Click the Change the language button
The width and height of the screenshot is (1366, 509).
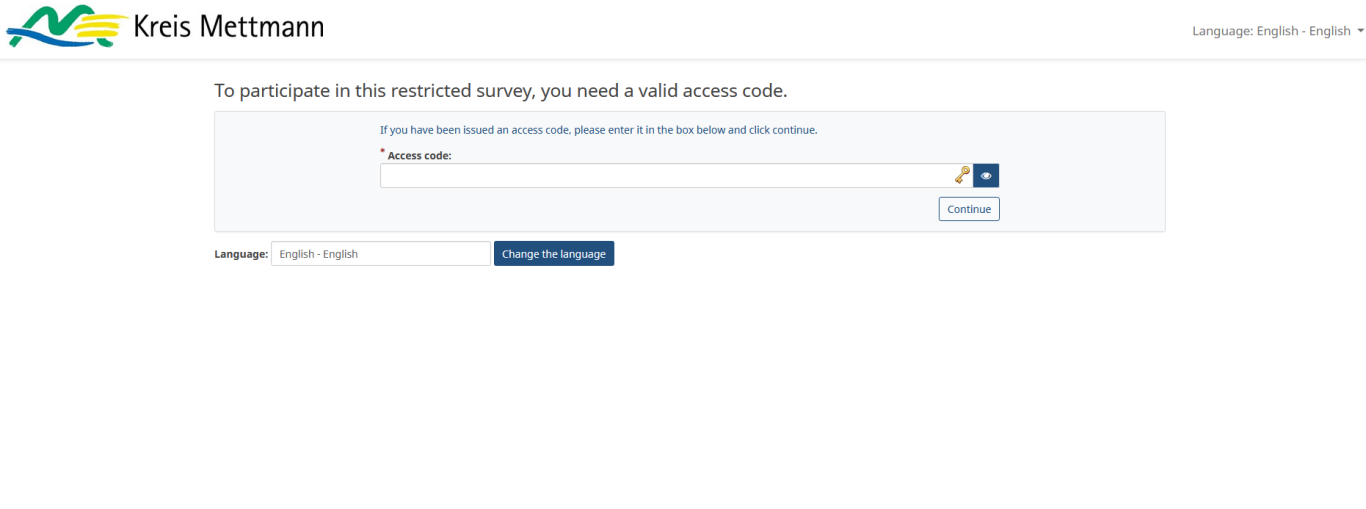tap(554, 254)
